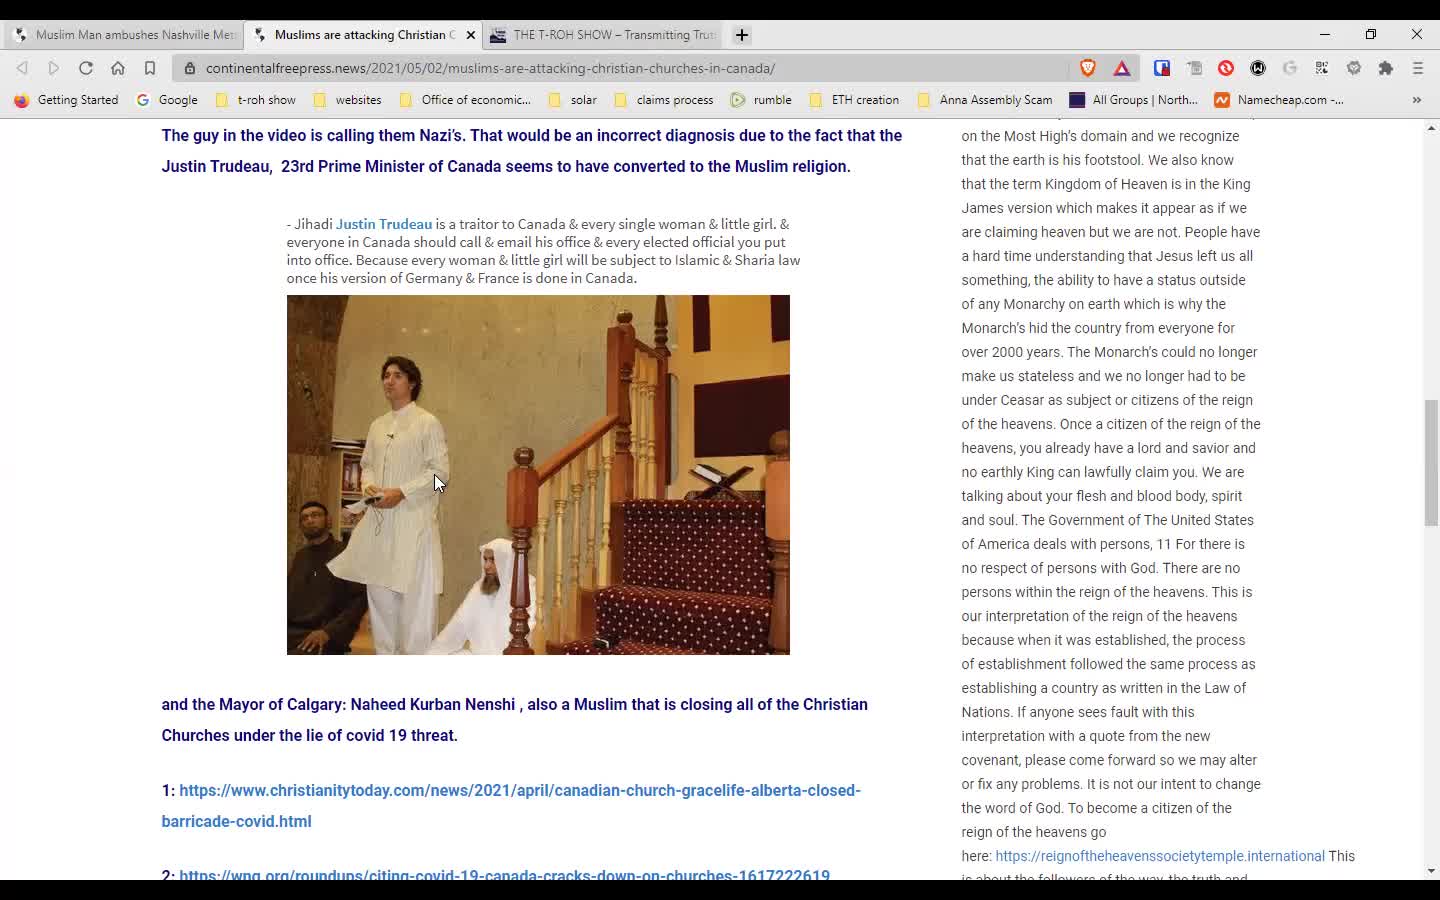The height and width of the screenshot is (900, 1440).
Task: Click red circular arrows extension icon
Action: pyautogui.click(x=1226, y=68)
